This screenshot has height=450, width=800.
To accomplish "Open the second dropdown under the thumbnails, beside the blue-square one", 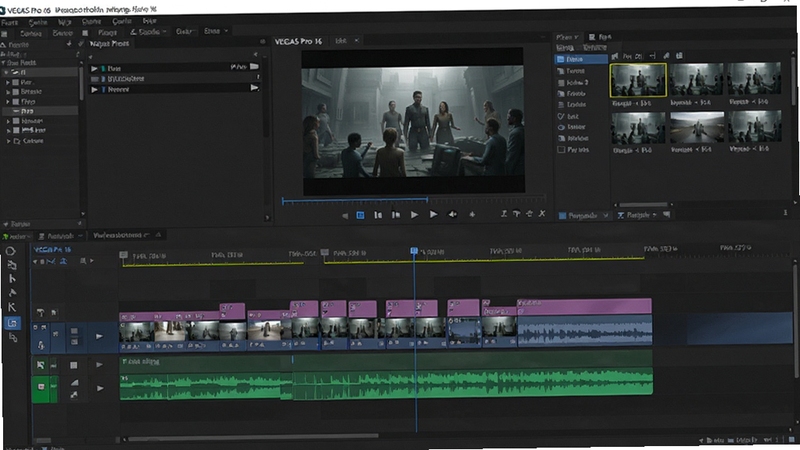I will coord(638,215).
